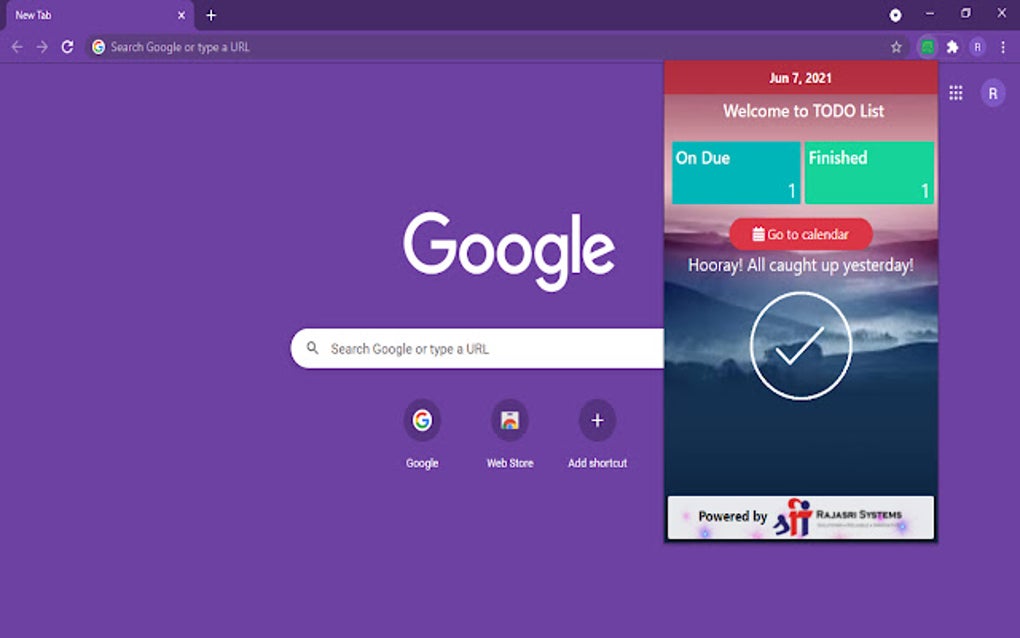Click the Go to calendar button
This screenshot has height=638, width=1020.
point(801,234)
